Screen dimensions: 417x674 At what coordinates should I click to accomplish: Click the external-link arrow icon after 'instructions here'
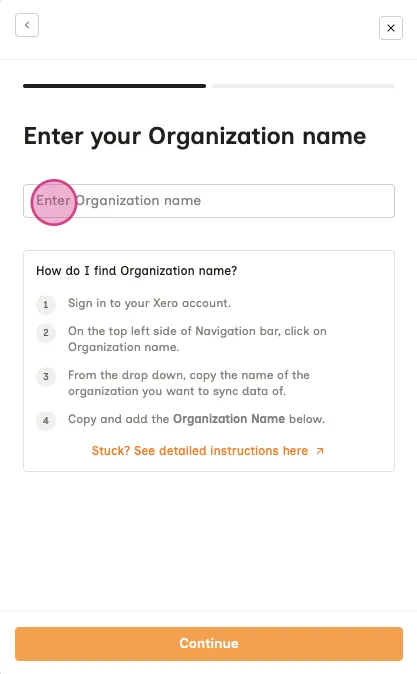[x=320, y=451]
